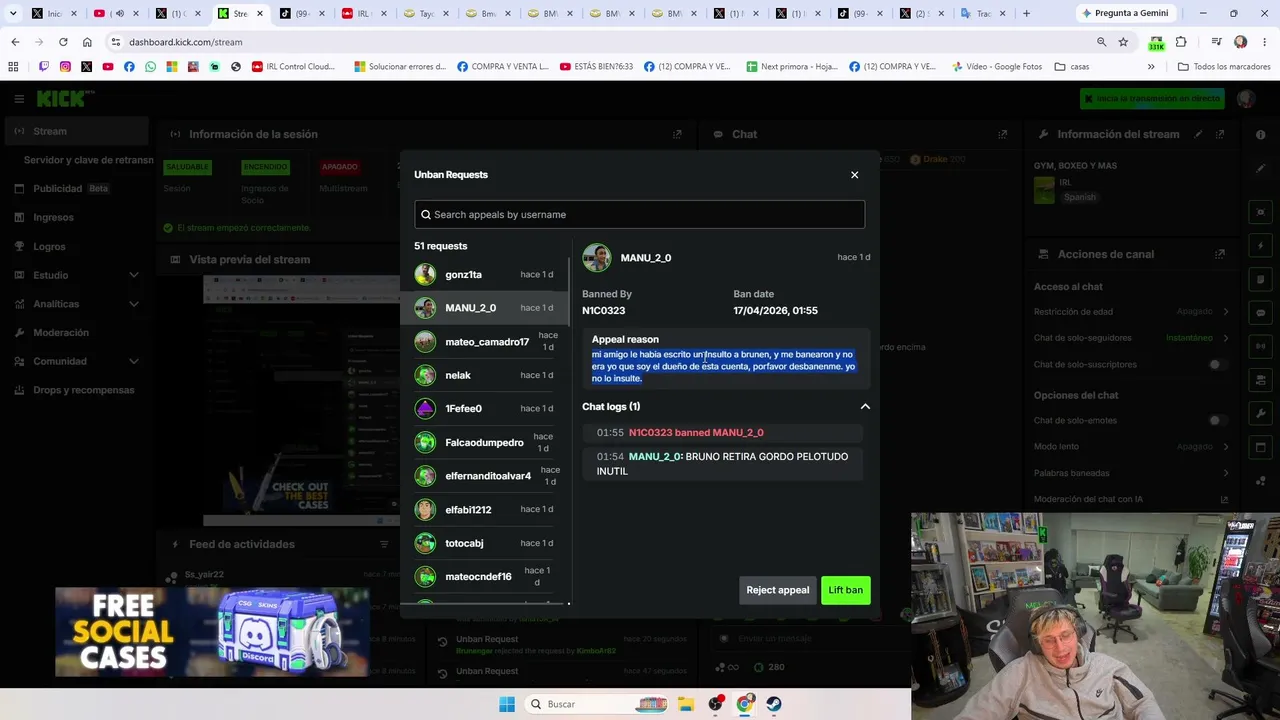Click MANU_2_0 avatar in appeal details
1280x720 pixels.
coord(597,258)
